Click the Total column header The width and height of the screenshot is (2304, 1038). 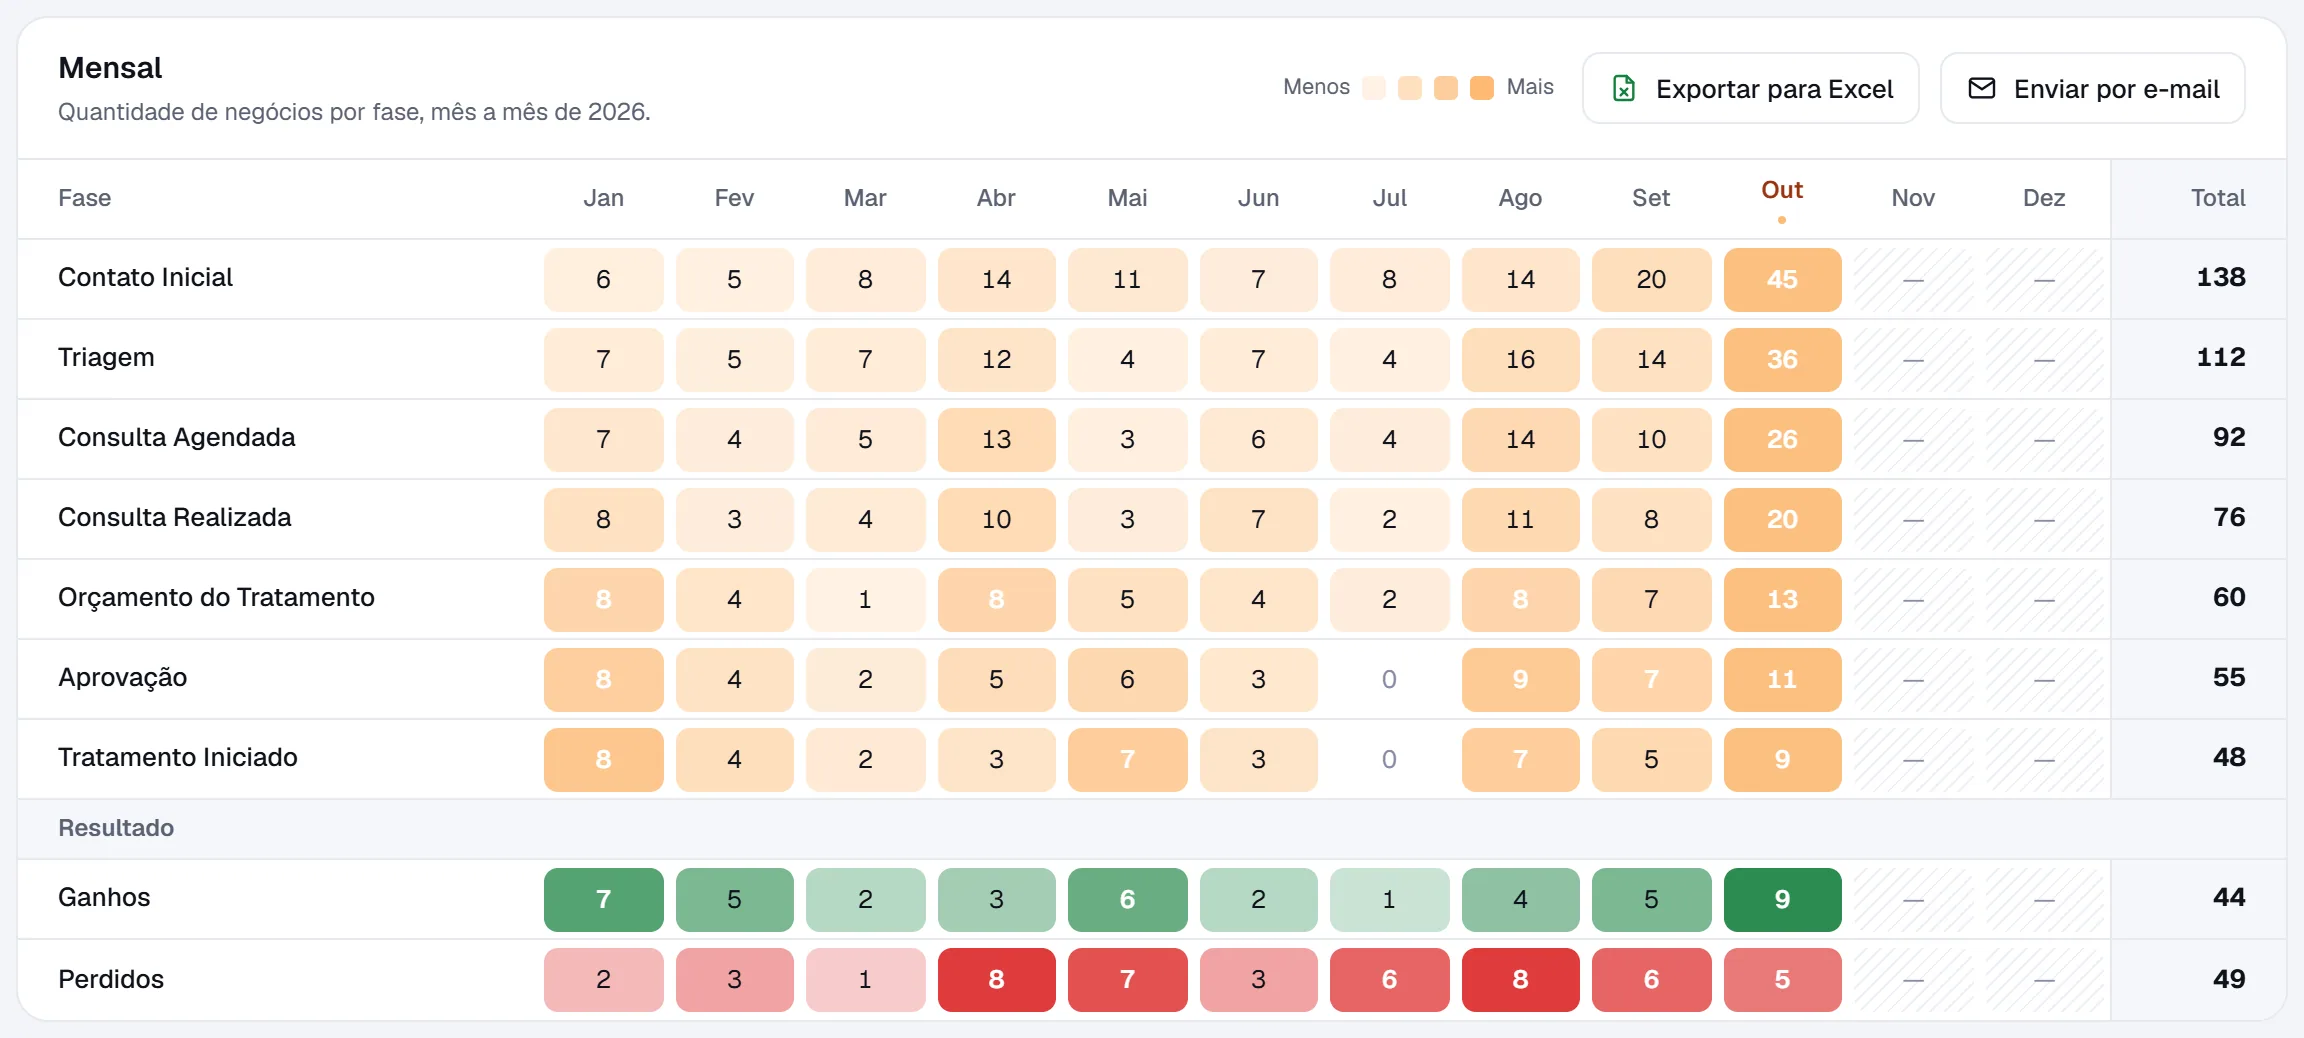pyautogui.click(x=2218, y=198)
